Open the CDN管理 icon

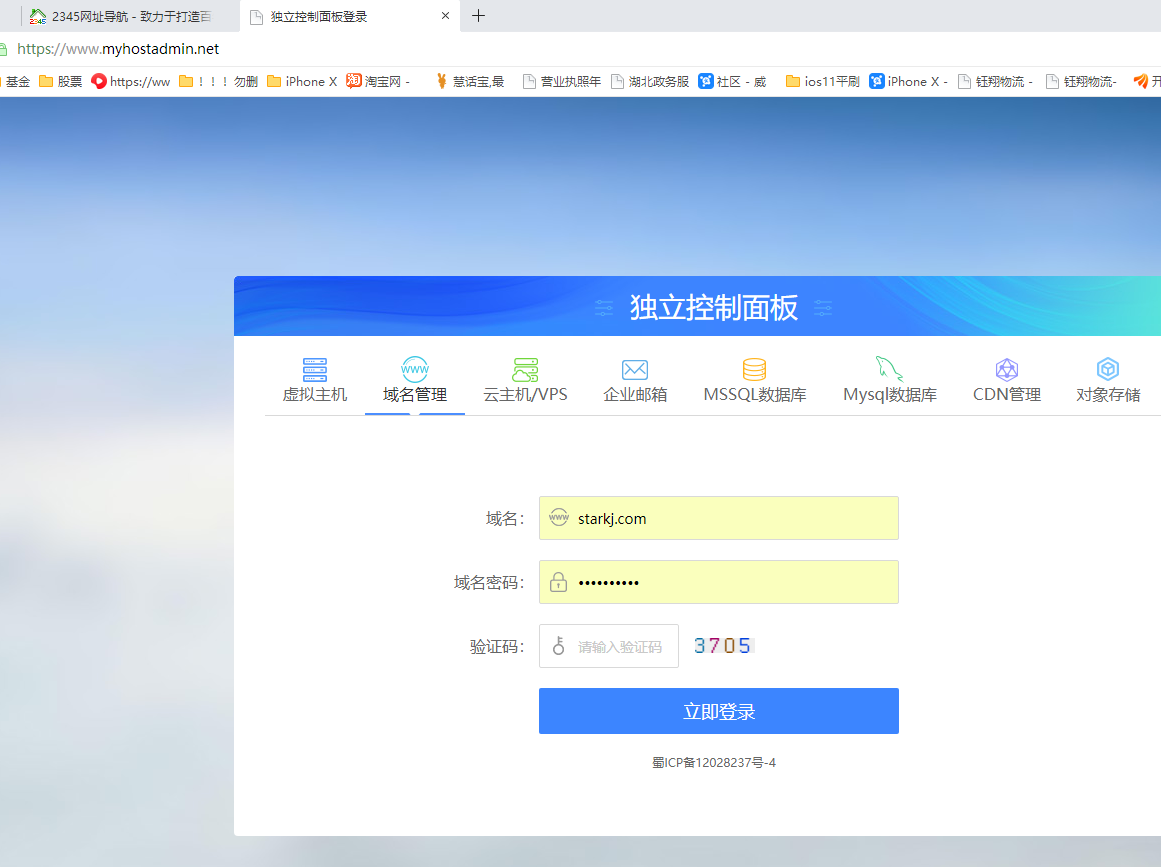pos(1007,369)
